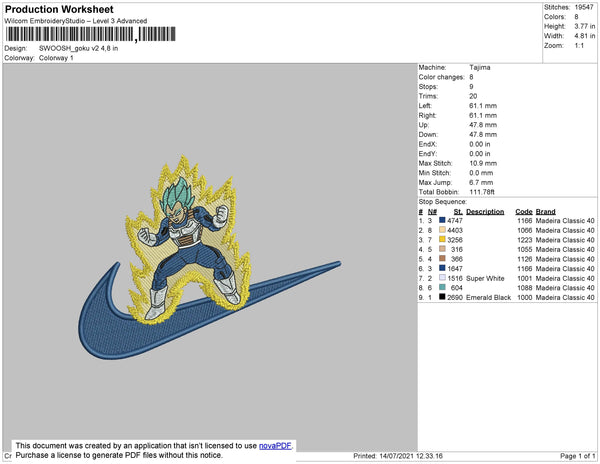Select the tan swatch beside 316
This screenshot has width=600, height=464.
click(x=442, y=249)
